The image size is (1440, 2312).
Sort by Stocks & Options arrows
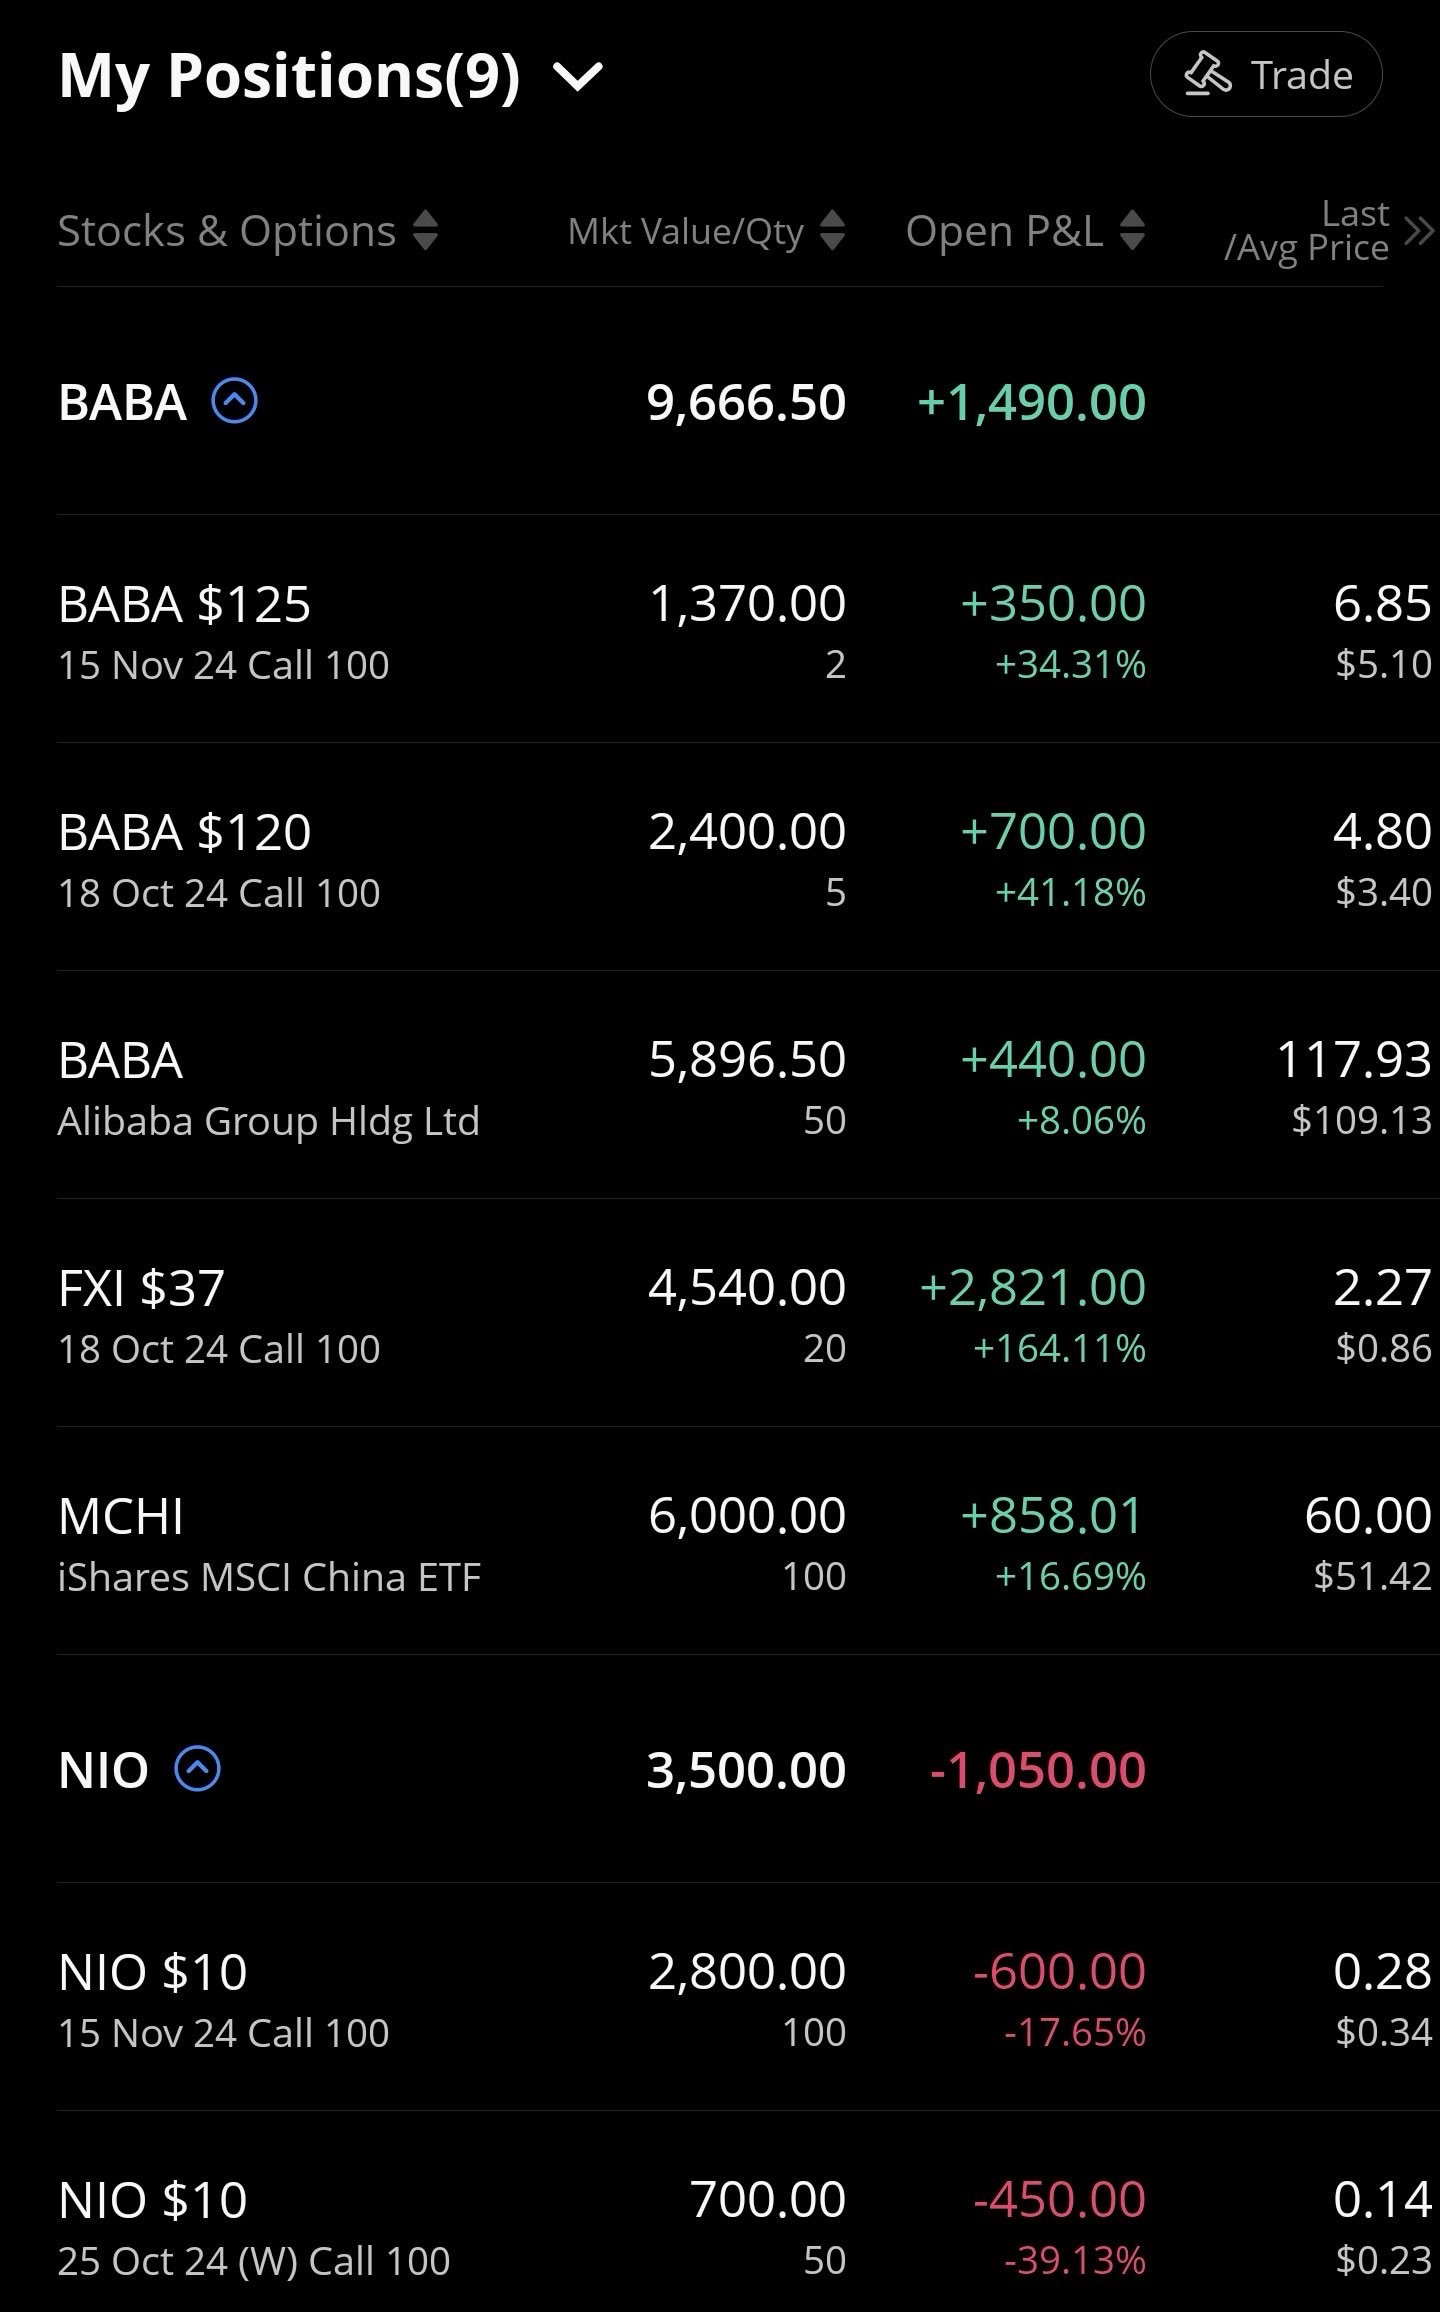(x=425, y=230)
